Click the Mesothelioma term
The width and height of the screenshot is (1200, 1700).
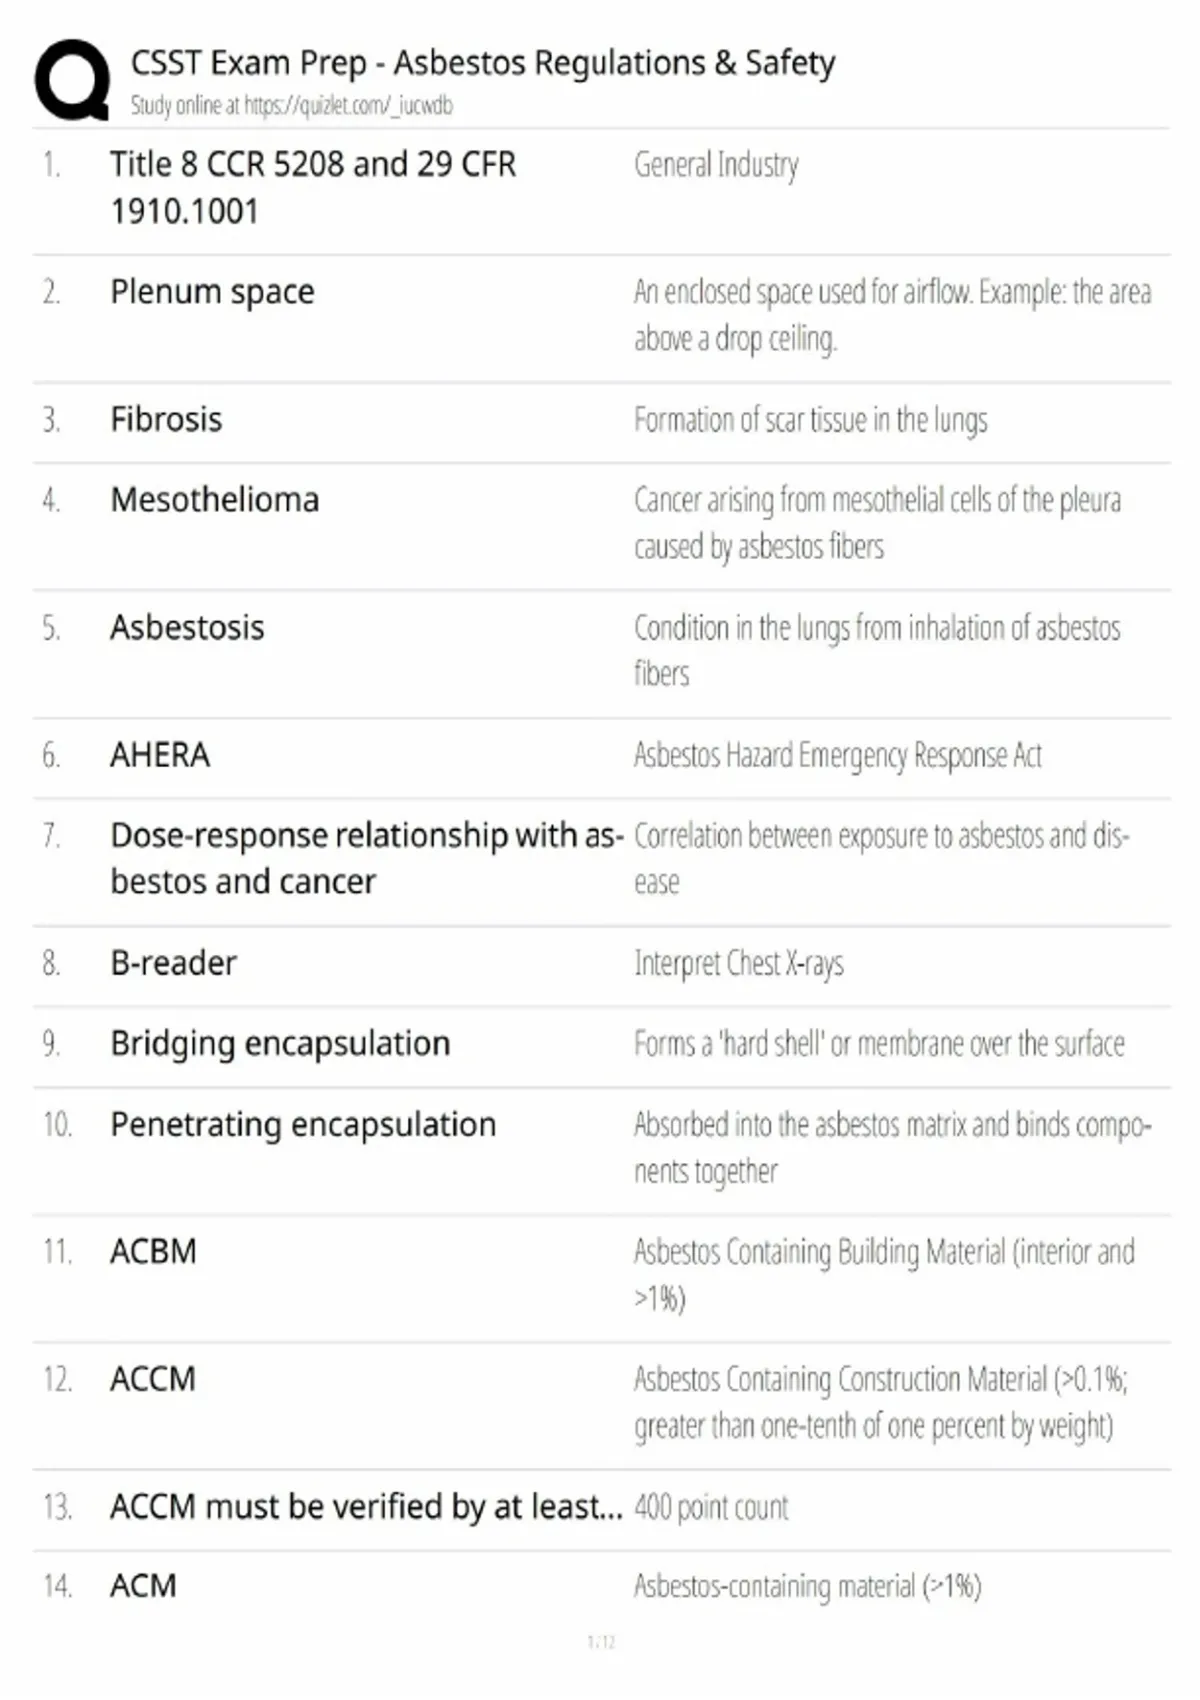(x=215, y=499)
